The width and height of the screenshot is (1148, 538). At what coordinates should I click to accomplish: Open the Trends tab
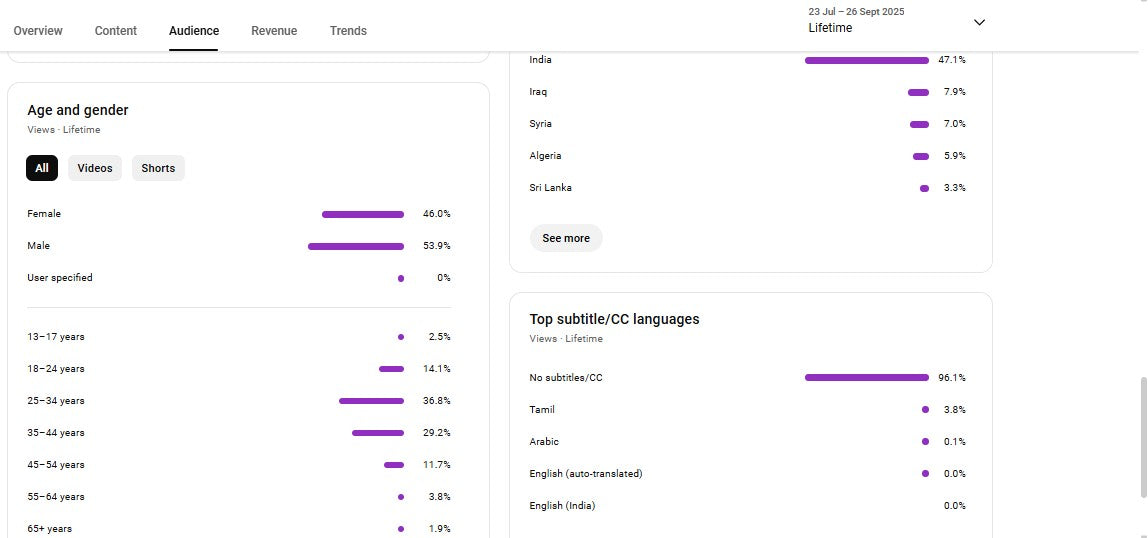tap(348, 31)
